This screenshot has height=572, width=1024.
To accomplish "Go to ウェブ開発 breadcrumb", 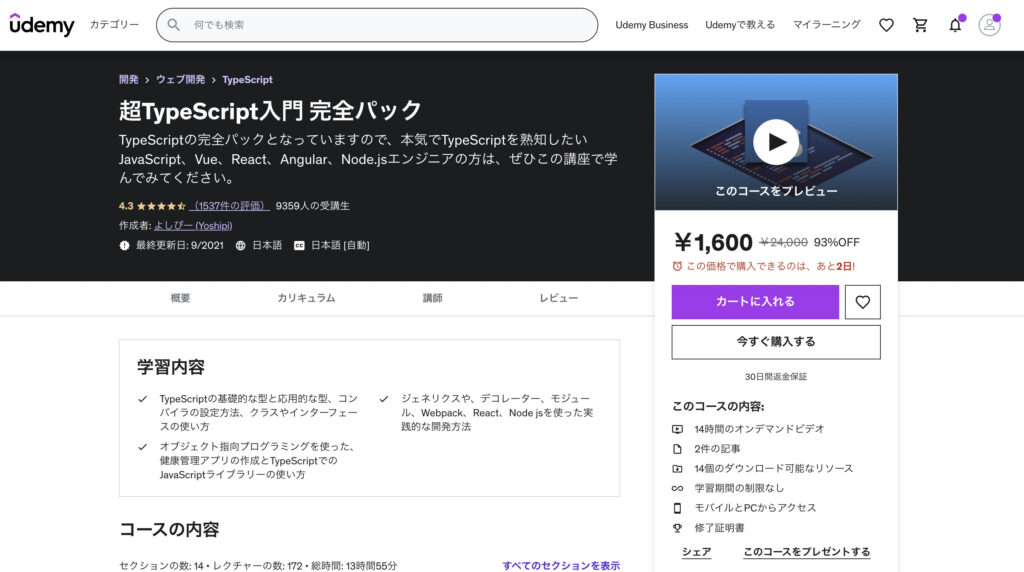I will 180,80.
